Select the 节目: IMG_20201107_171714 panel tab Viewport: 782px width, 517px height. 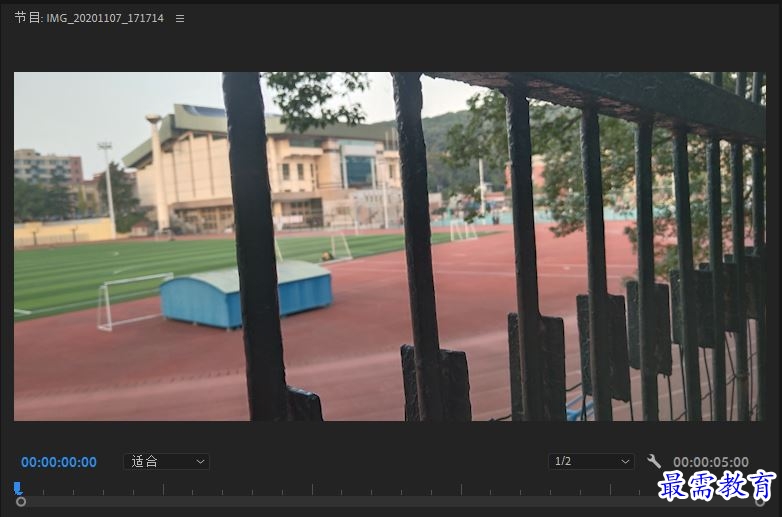(89, 18)
